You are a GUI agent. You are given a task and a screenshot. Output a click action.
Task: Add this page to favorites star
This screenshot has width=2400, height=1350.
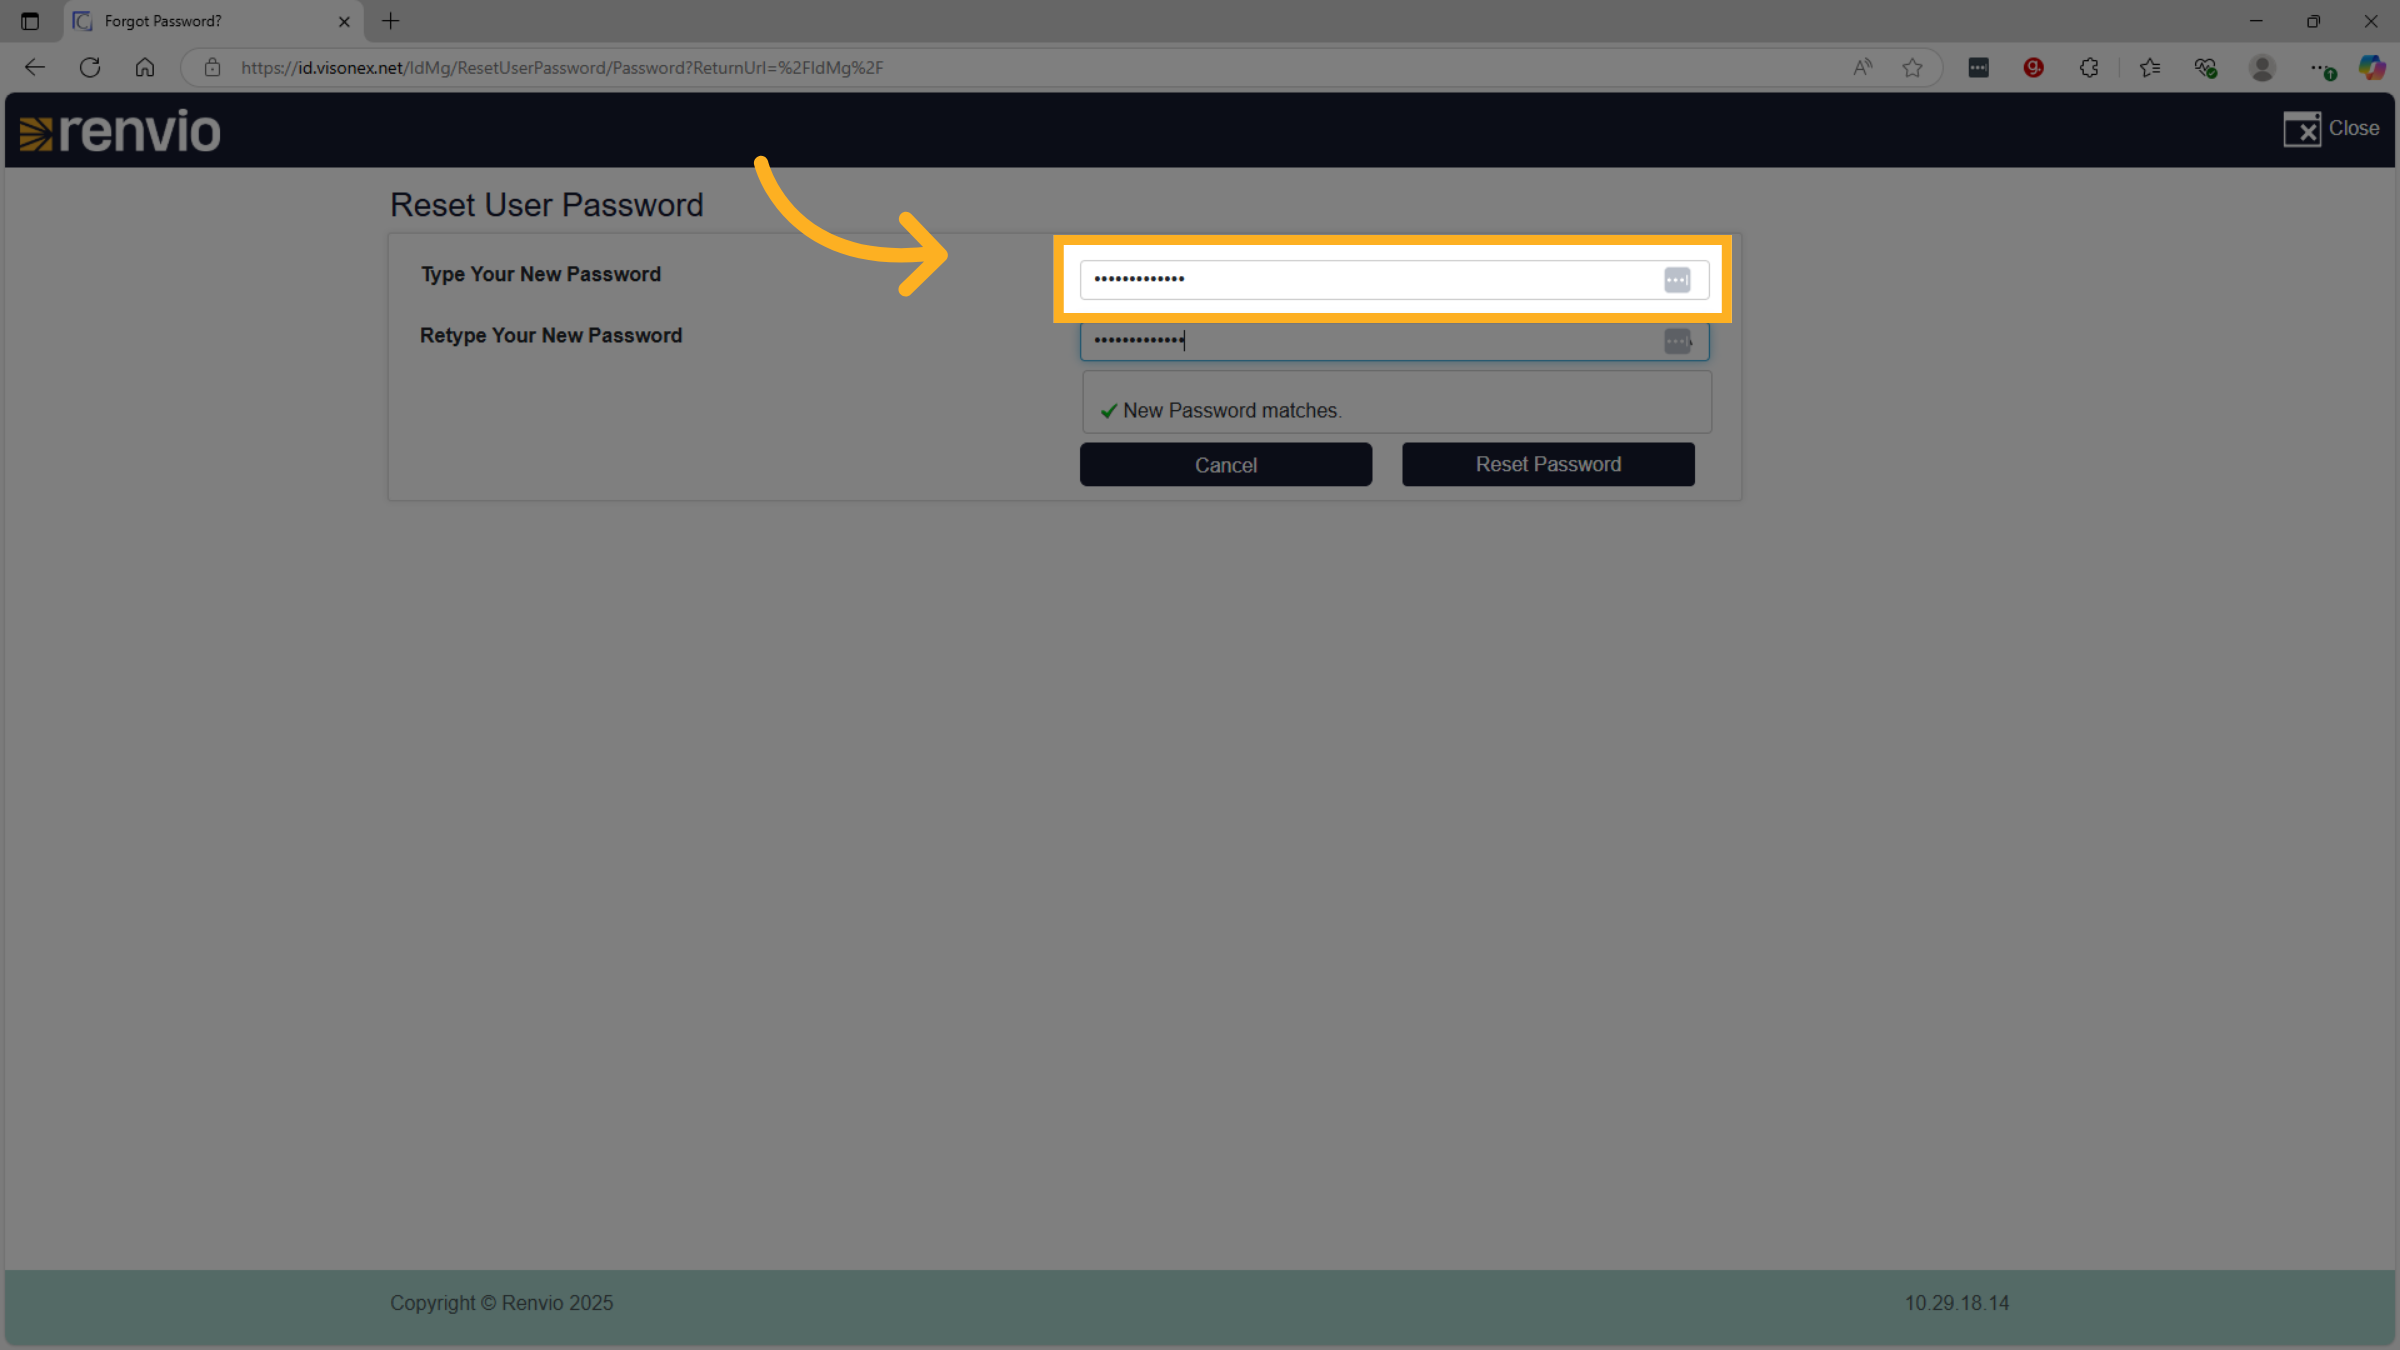click(1912, 67)
